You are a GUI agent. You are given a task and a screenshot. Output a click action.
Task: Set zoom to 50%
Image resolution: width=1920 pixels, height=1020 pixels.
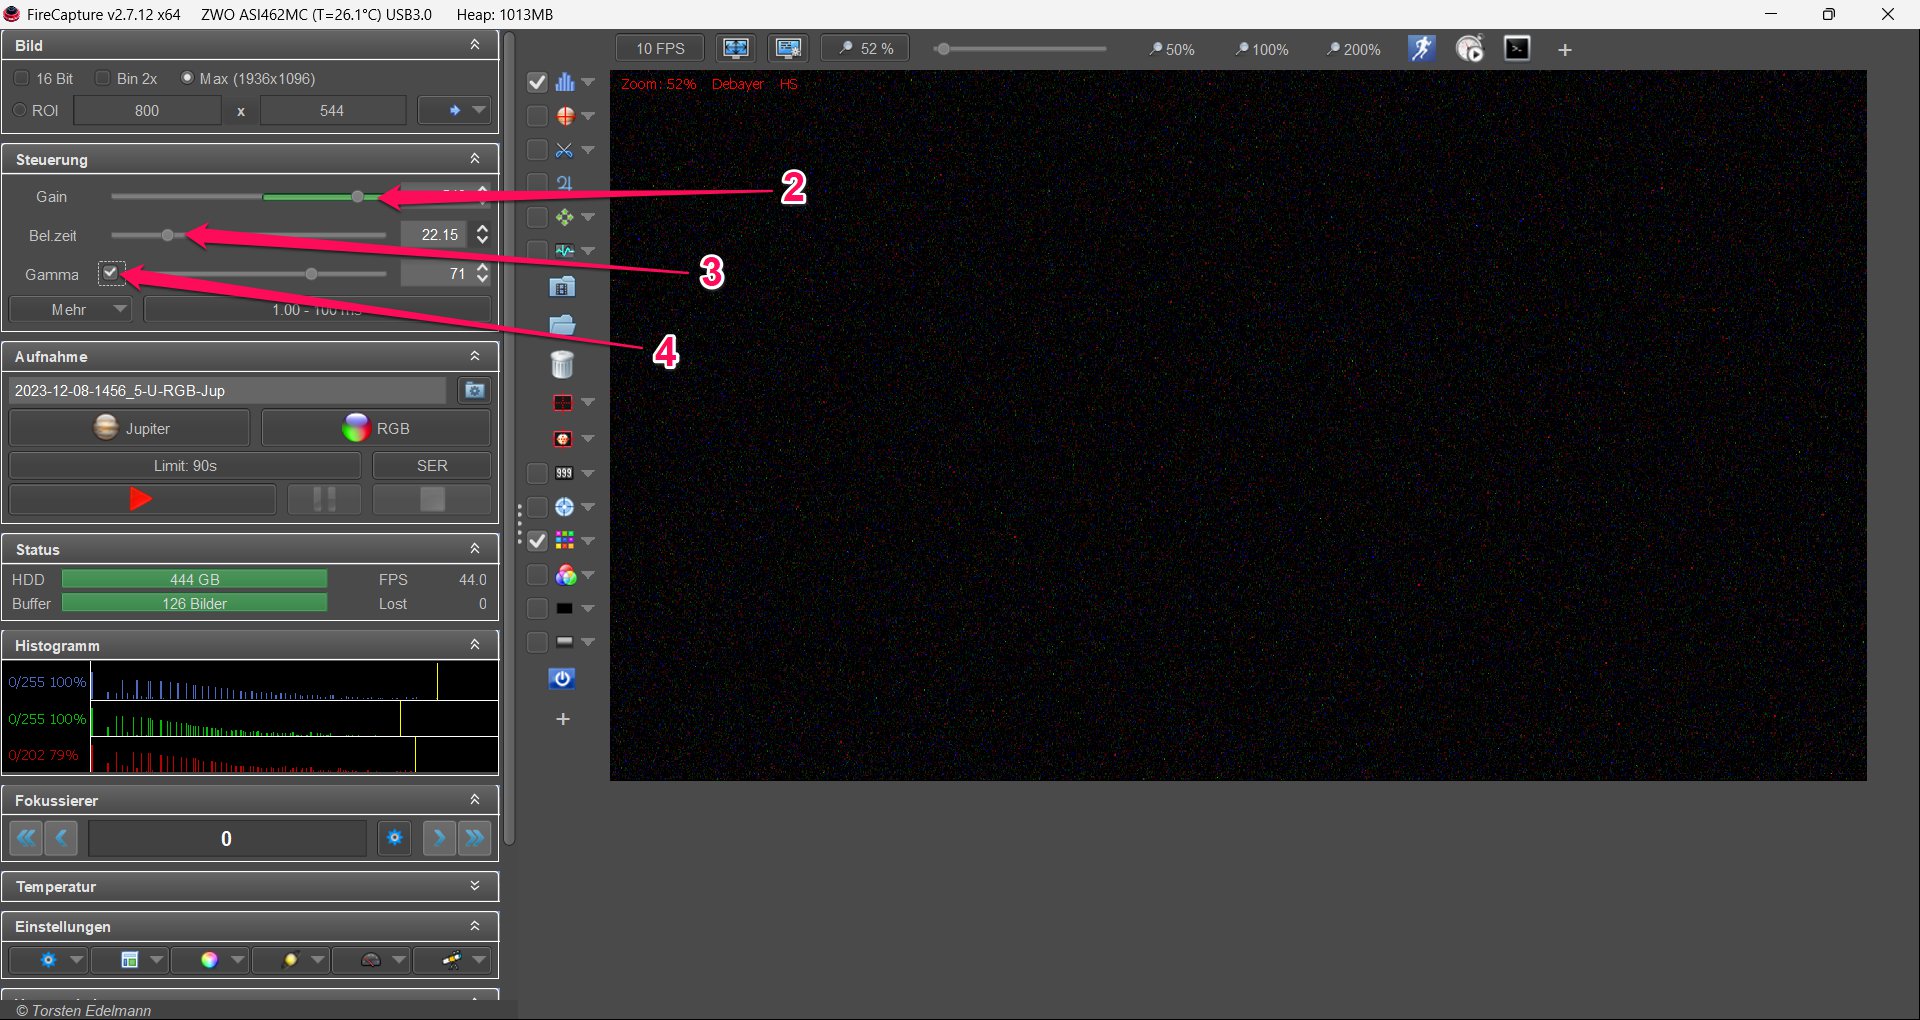pyautogui.click(x=1172, y=49)
